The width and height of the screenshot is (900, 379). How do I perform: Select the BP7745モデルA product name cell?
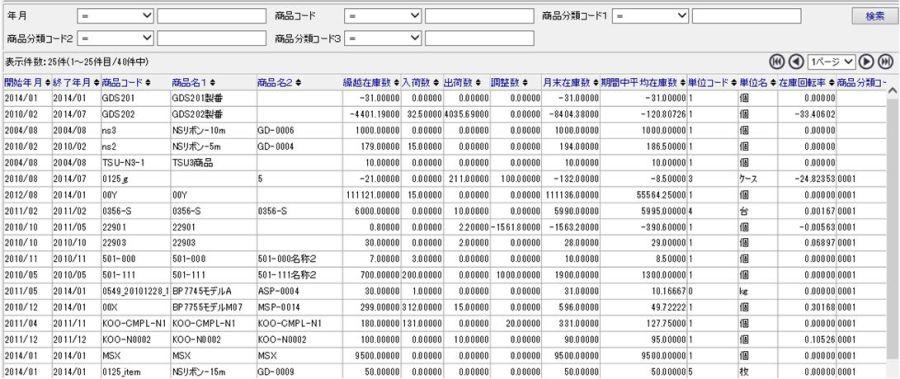[213, 291]
